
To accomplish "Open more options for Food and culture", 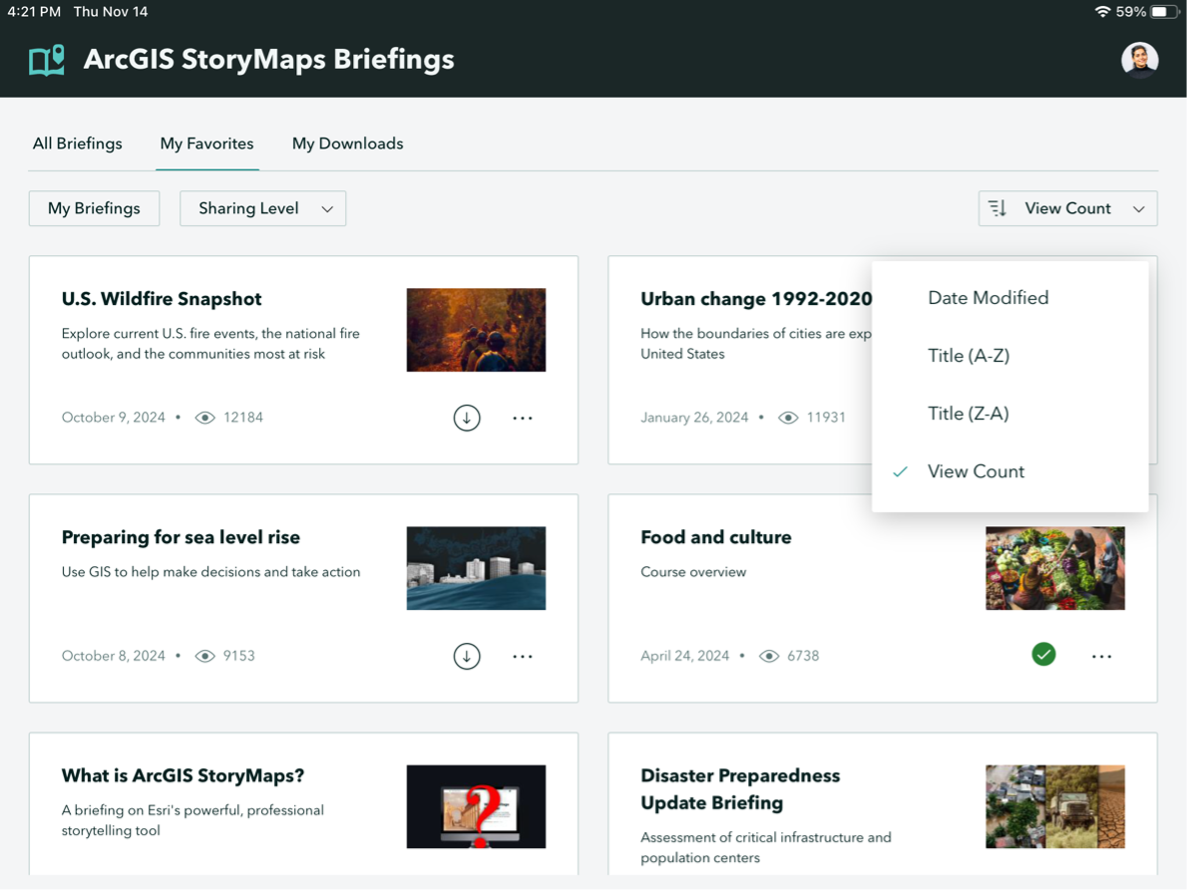I will (x=1101, y=656).
